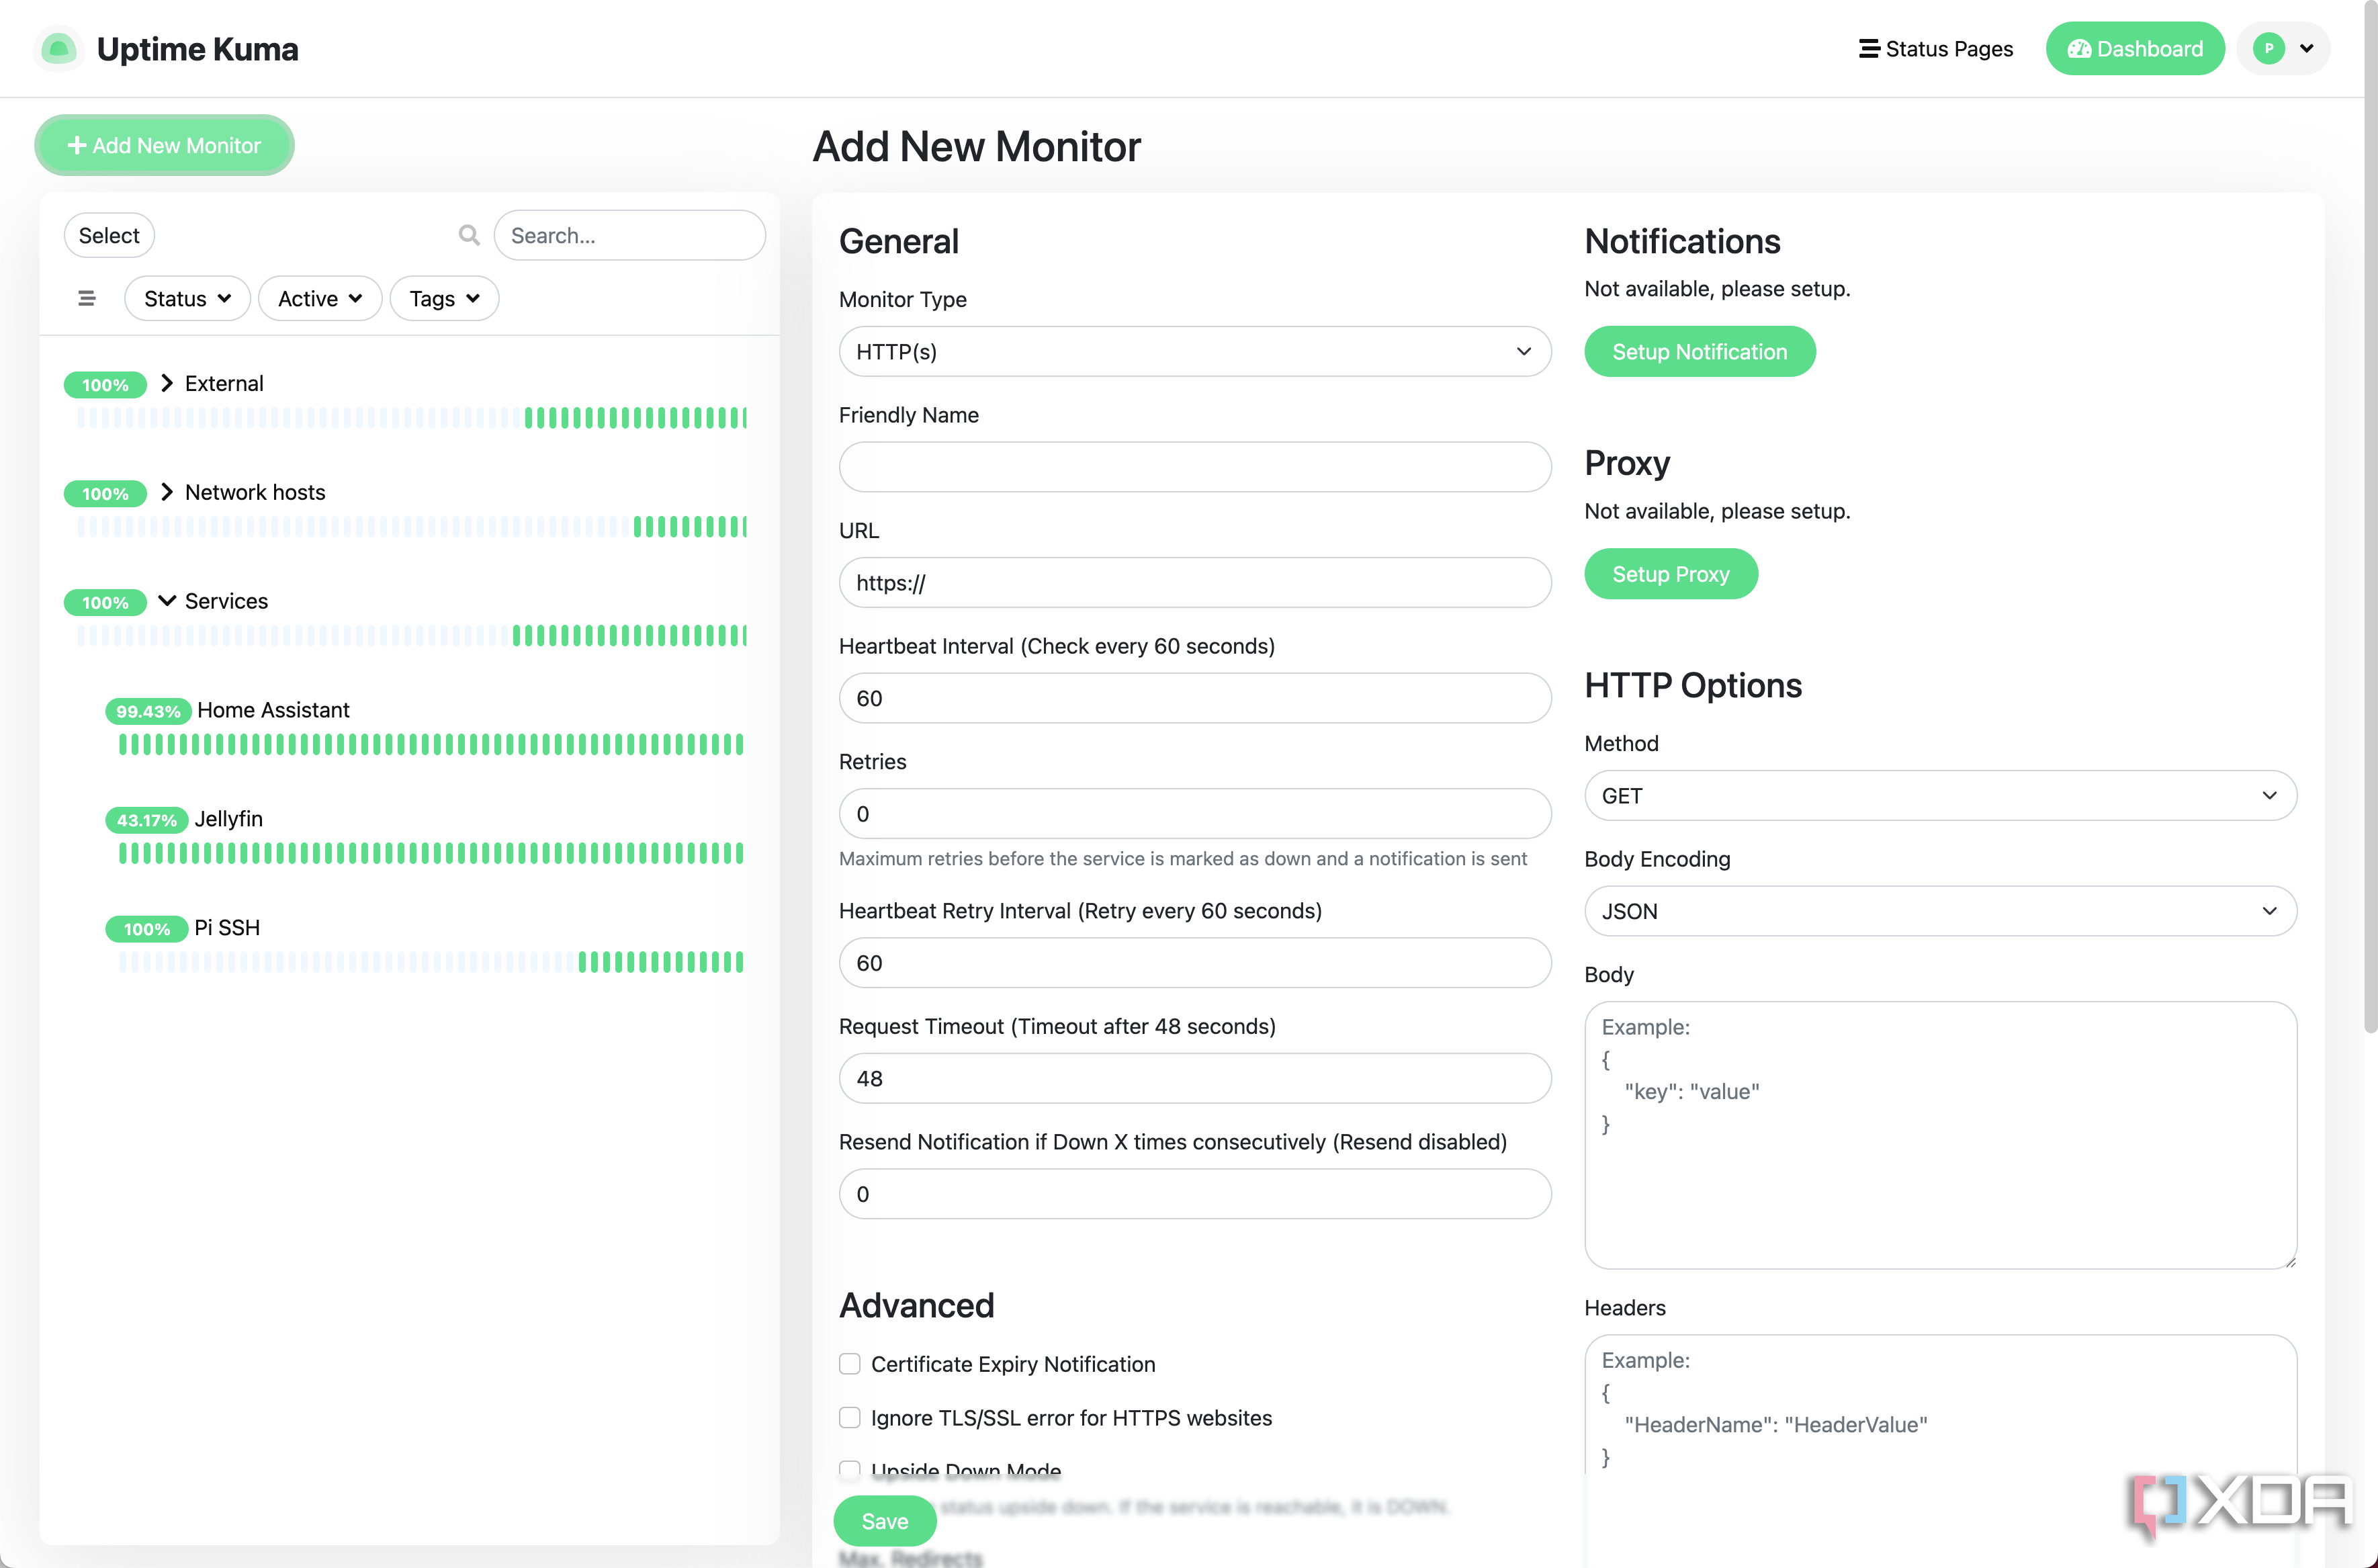
Task: Click Home Assistant heartbeat bar
Action: tap(431, 744)
